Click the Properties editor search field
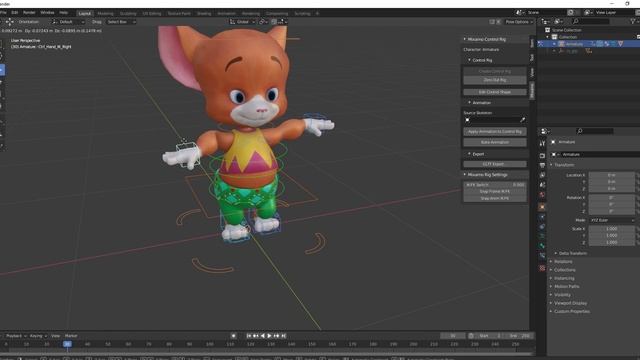The width and height of the screenshot is (640, 360). pyautogui.click(x=595, y=131)
